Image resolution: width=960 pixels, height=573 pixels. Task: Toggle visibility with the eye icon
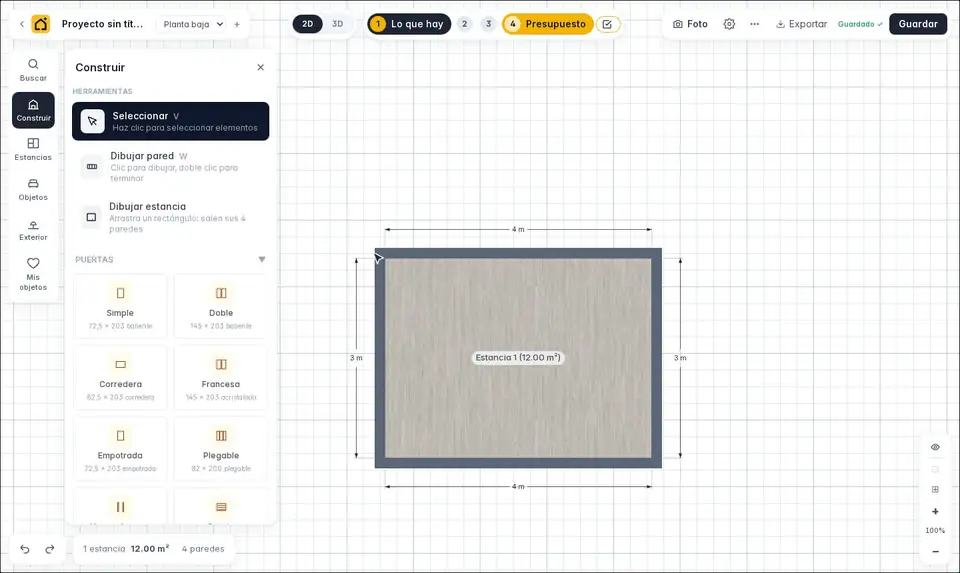point(935,448)
